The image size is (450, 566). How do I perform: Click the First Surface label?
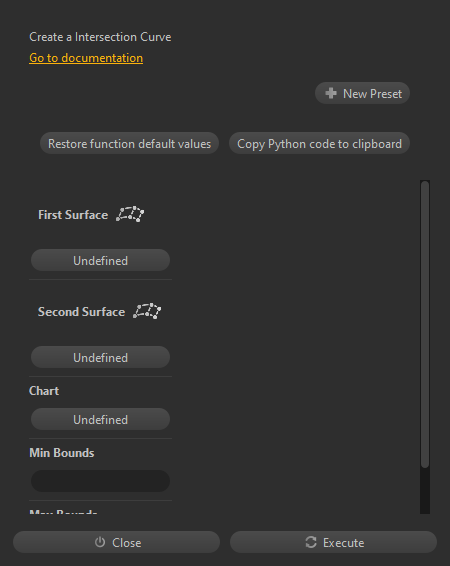[73, 215]
